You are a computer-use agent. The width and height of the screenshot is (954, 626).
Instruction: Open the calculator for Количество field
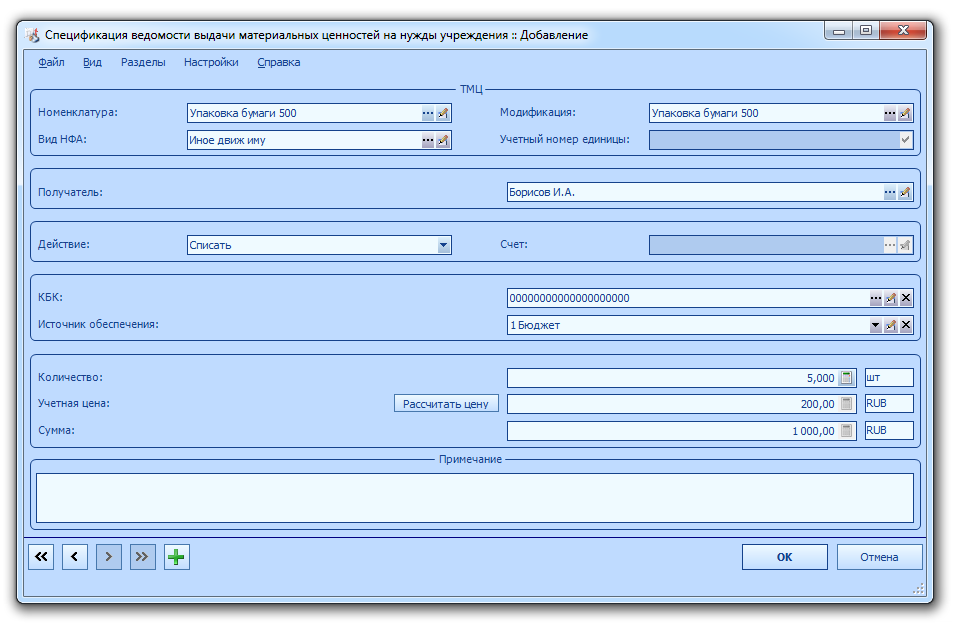coord(846,378)
